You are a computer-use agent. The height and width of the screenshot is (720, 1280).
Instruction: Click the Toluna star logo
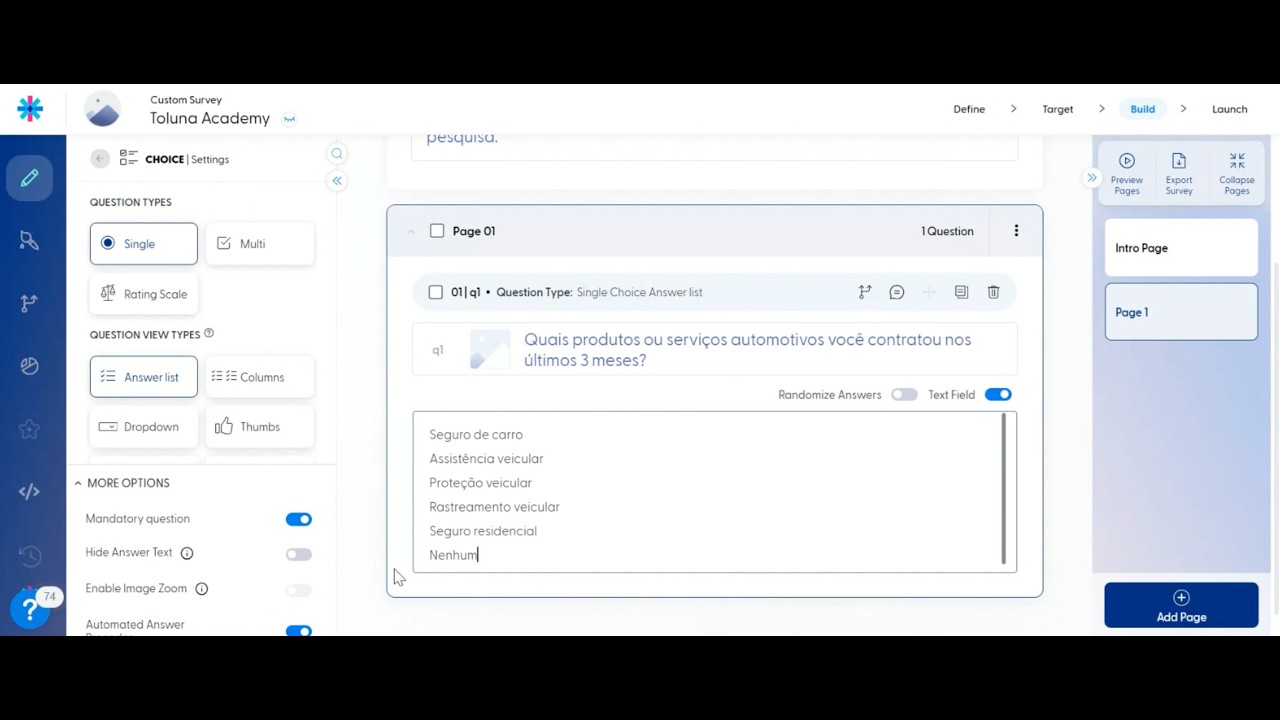point(30,109)
